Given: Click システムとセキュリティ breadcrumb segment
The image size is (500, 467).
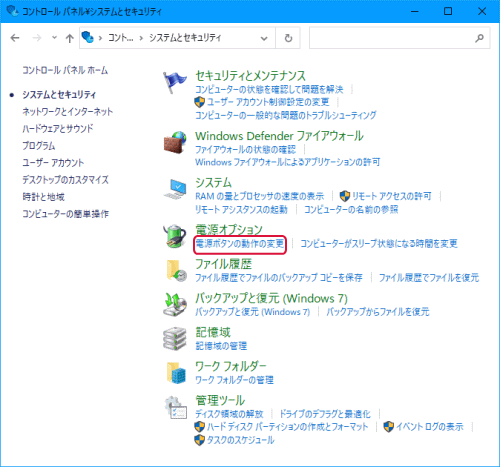Looking at the screenshot, I should [185, 38].
